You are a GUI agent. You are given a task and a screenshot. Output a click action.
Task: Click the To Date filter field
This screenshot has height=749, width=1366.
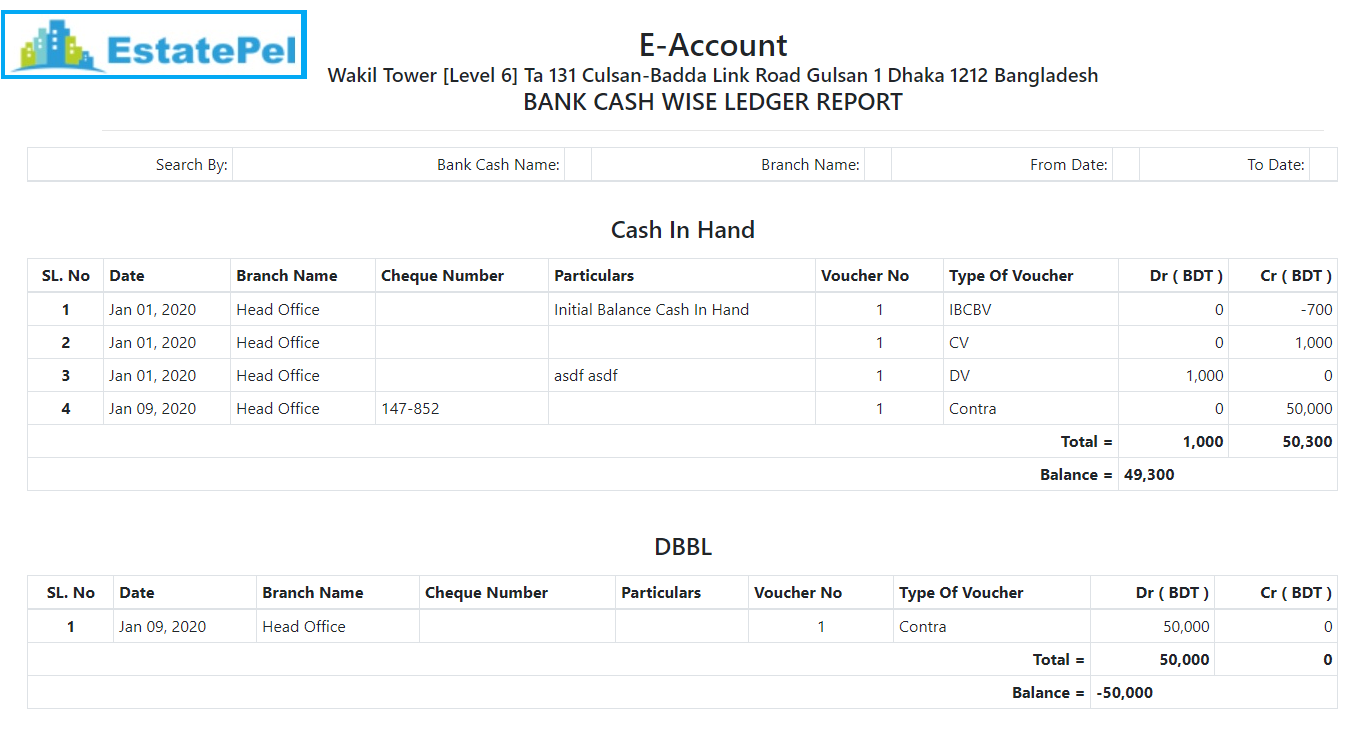coord(1322,165)
